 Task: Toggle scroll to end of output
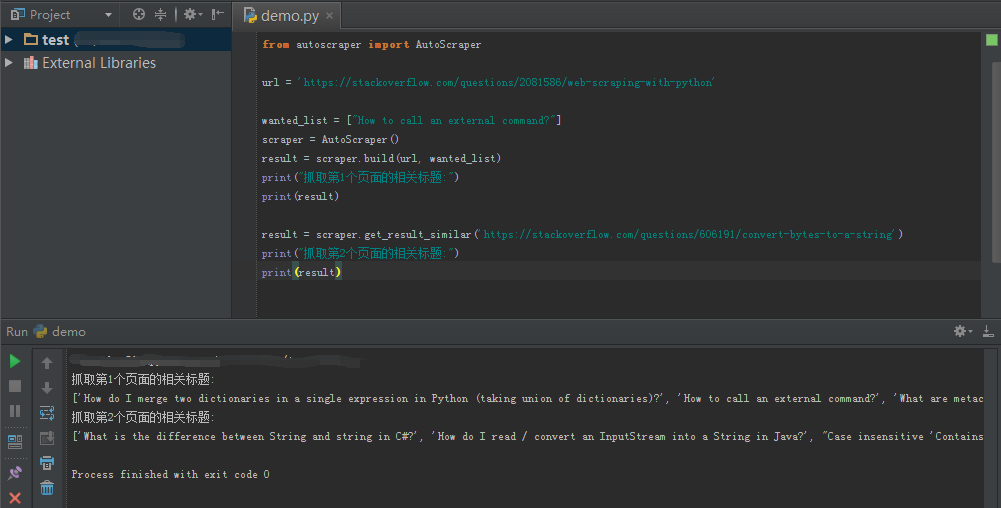[47, 438]
